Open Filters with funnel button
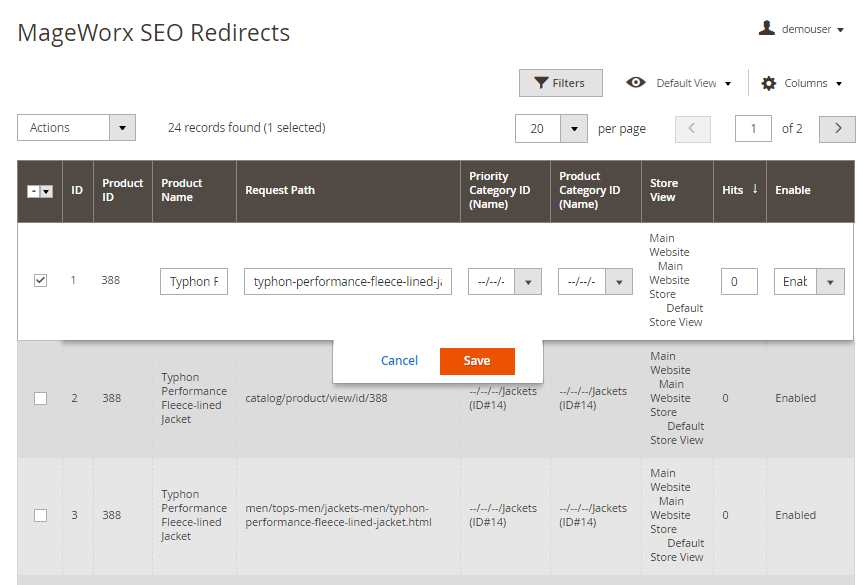The height and width of the screenshot is (585, 863). tap(560, 83)
